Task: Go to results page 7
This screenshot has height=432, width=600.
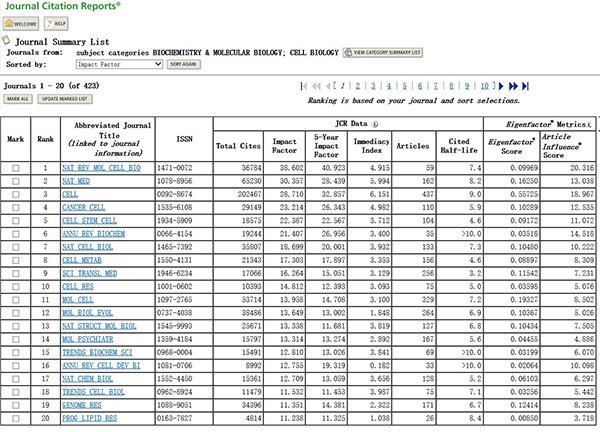Action: 435,86
